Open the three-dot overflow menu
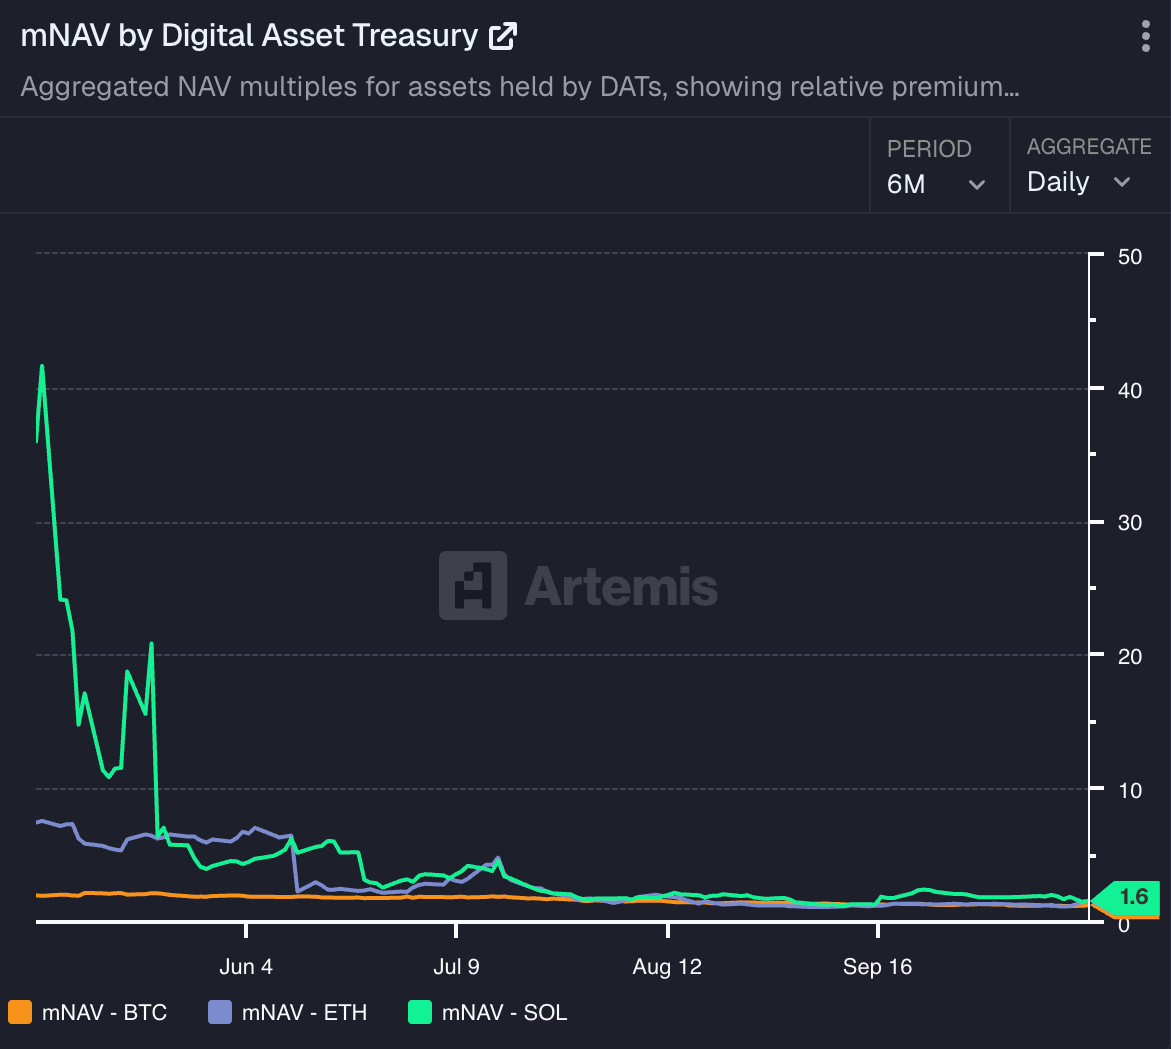This screenshot has height=1049, width=1171. pos(1144,35)
